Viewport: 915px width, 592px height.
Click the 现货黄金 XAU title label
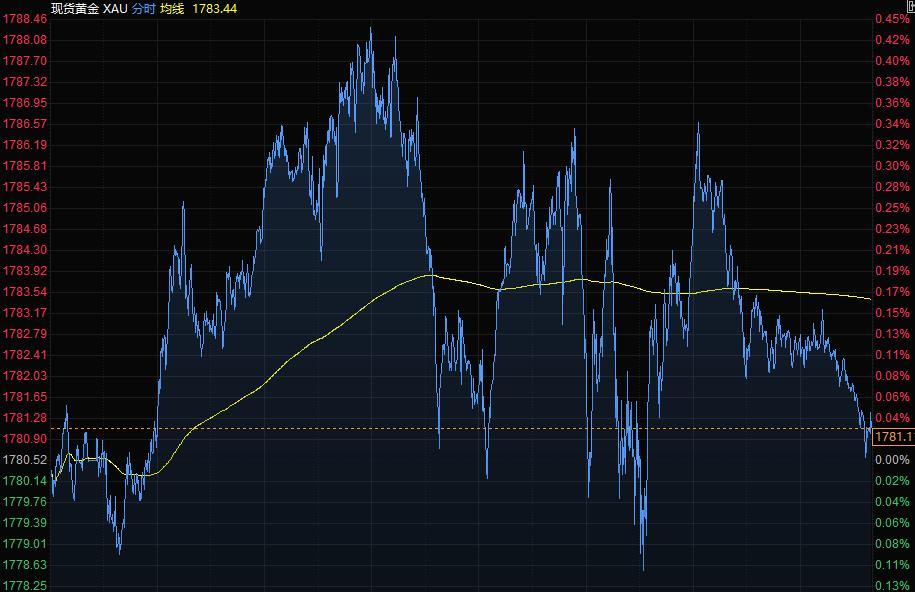89,8
